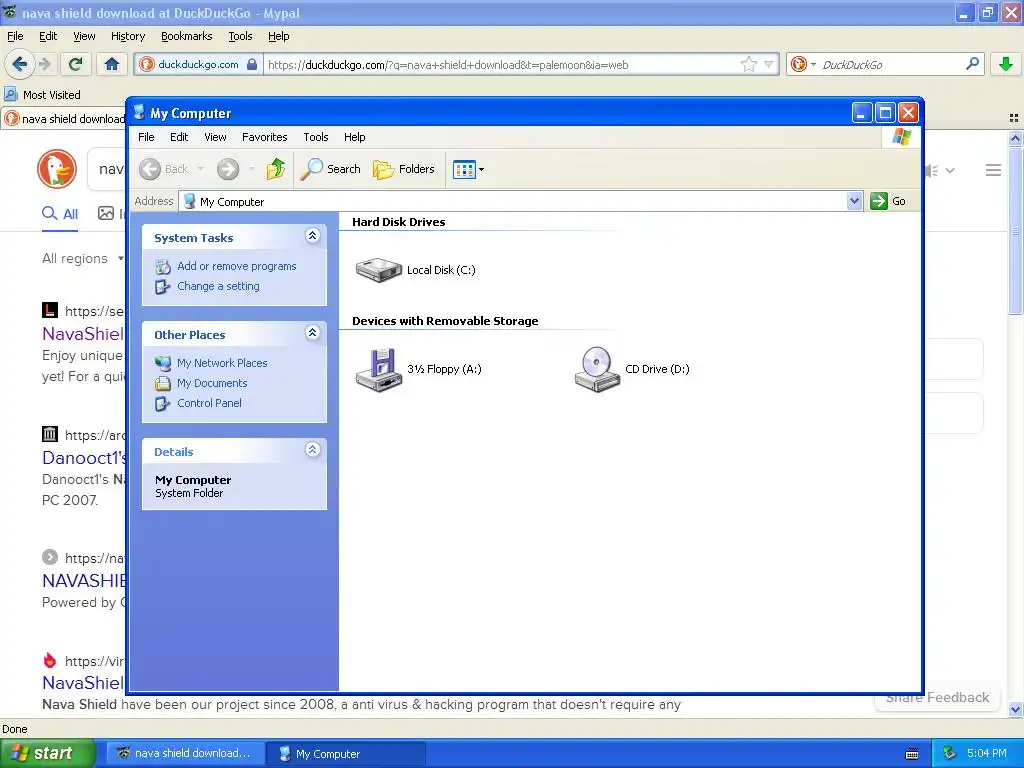Reload the page in Mypal
This screenshot has width=1024, height=768.
[75, 64]
